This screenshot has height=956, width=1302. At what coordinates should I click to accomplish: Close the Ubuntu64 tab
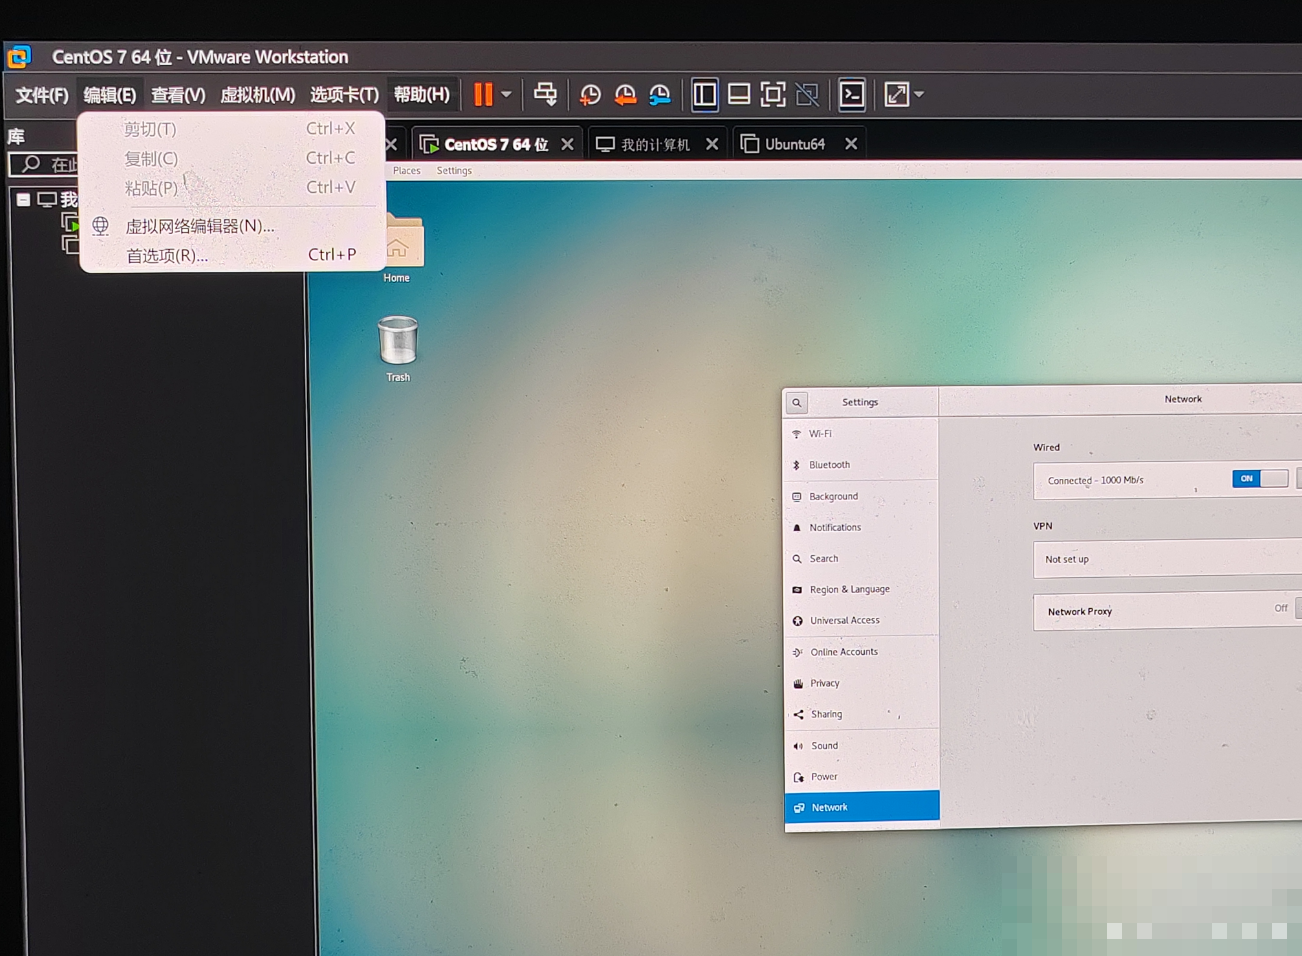click(x=851, y=144)
